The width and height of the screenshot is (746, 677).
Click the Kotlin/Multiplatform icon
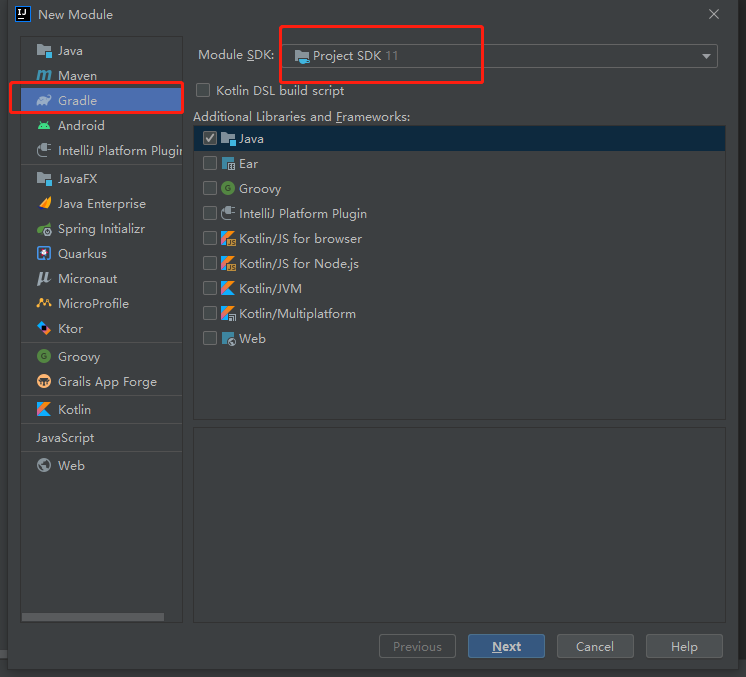point(228,314)
